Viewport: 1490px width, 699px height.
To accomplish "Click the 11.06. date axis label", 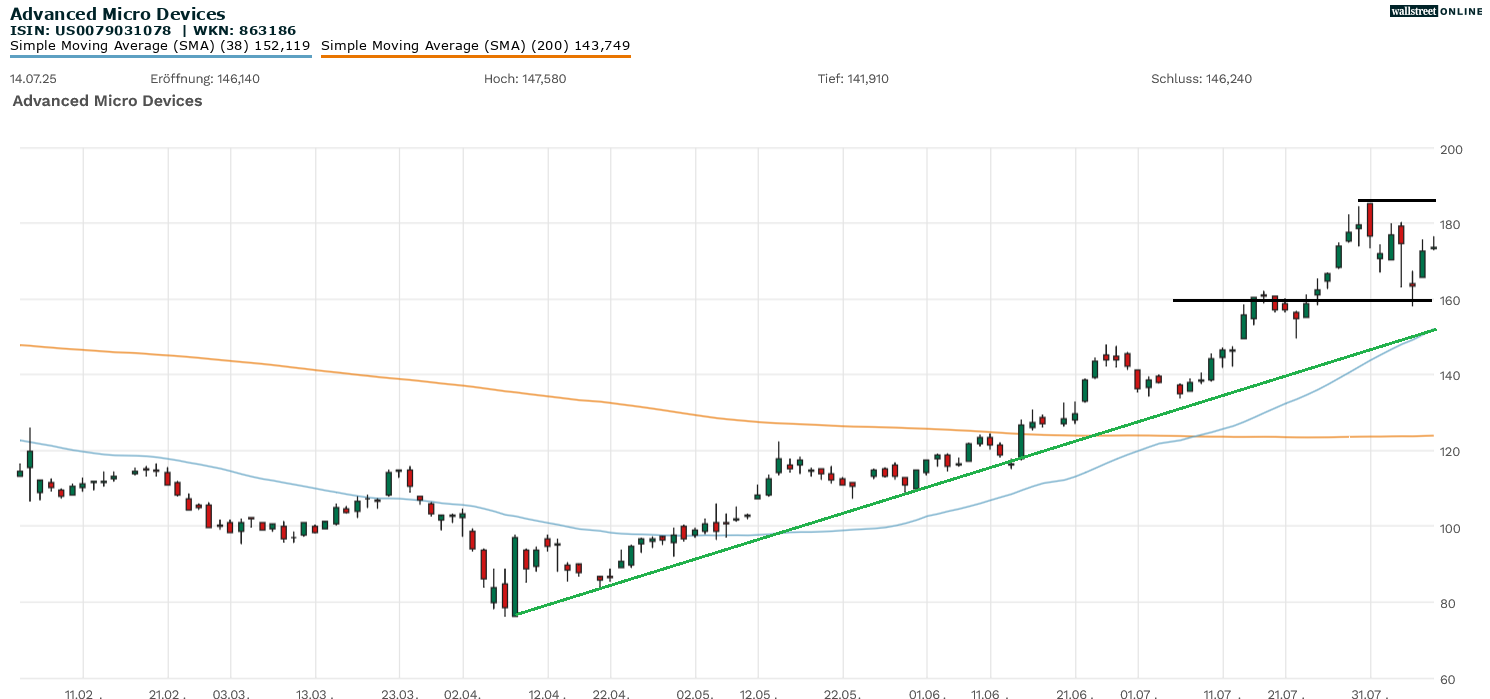I will [989, 693].
